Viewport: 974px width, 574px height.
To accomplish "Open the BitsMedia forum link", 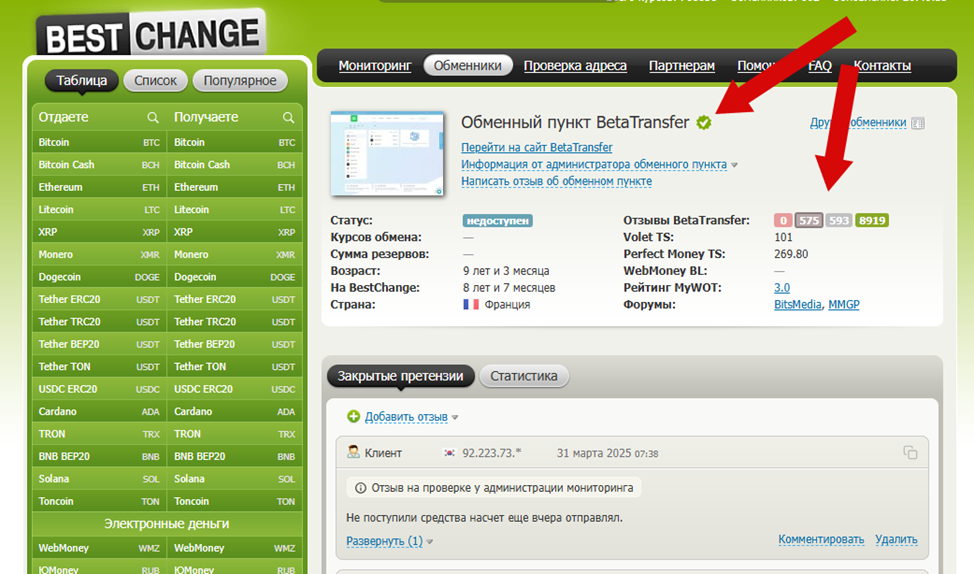I will [798, 304].
